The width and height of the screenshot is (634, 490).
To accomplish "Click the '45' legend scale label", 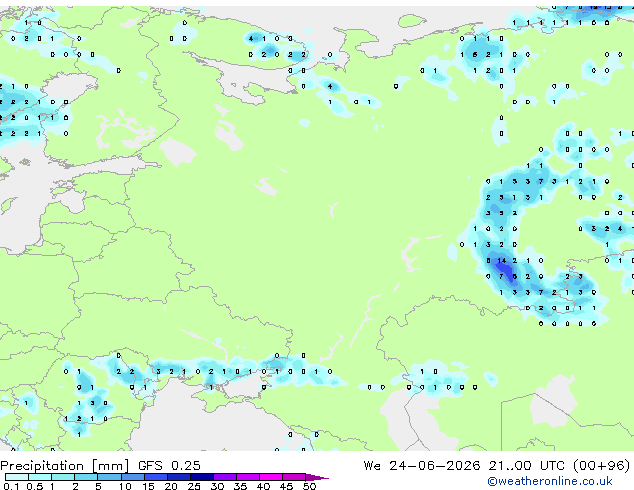I will [286, 486].
